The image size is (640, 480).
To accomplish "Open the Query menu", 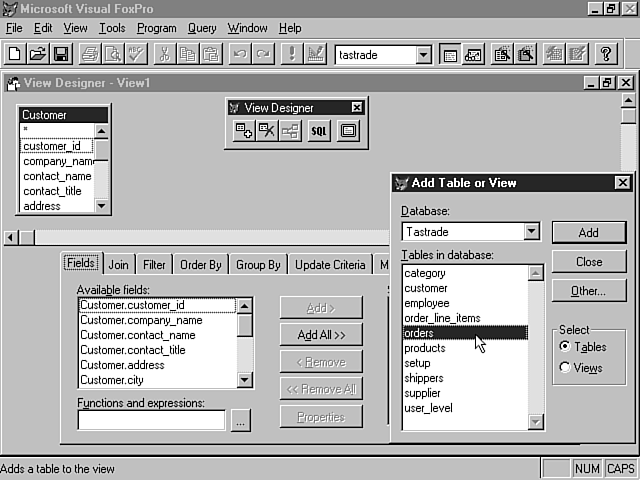I will coord(202,28).
